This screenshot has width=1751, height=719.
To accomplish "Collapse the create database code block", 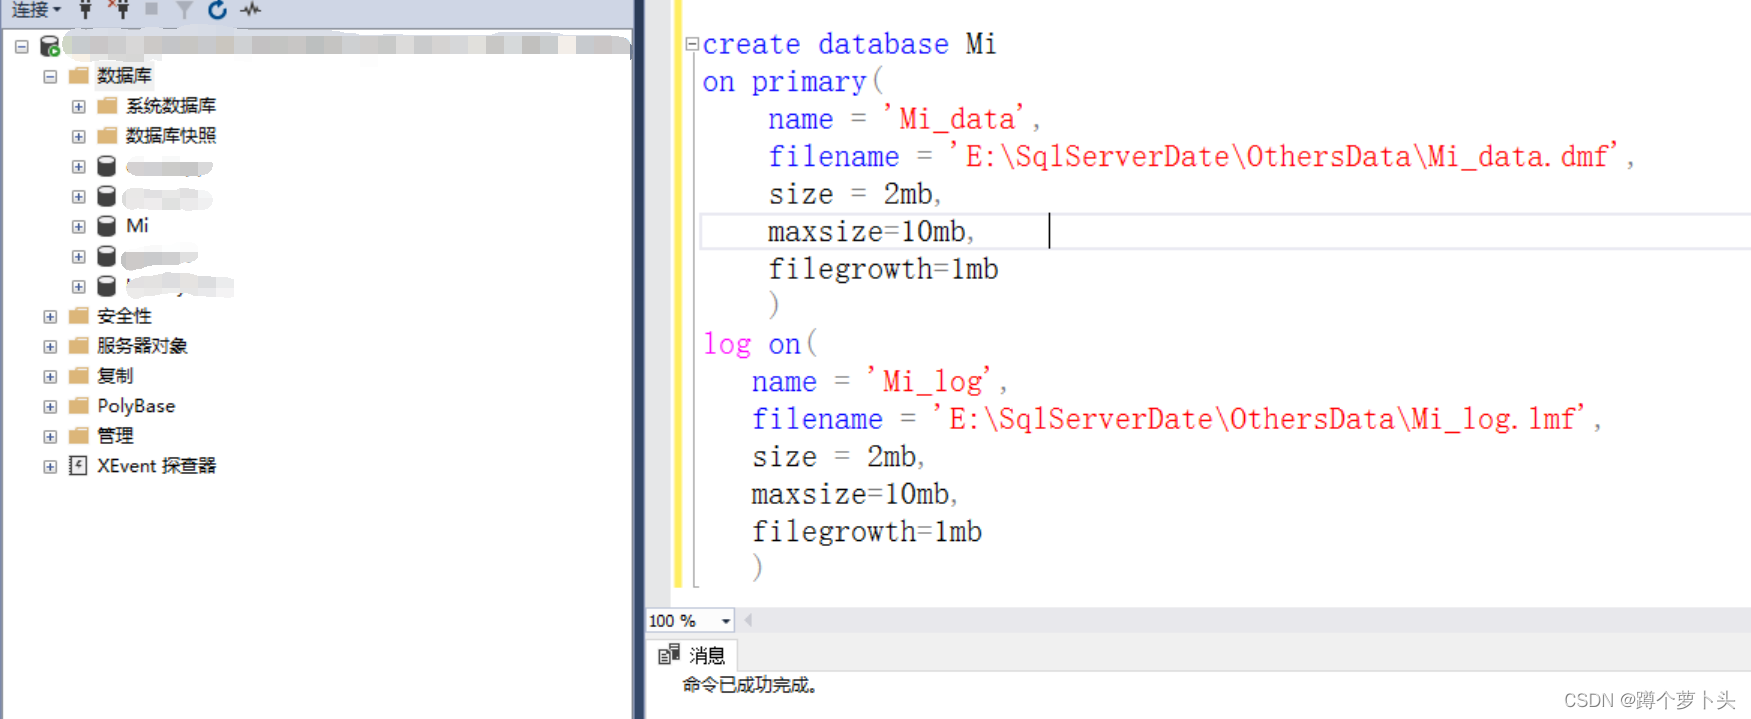I will (691, 44).
